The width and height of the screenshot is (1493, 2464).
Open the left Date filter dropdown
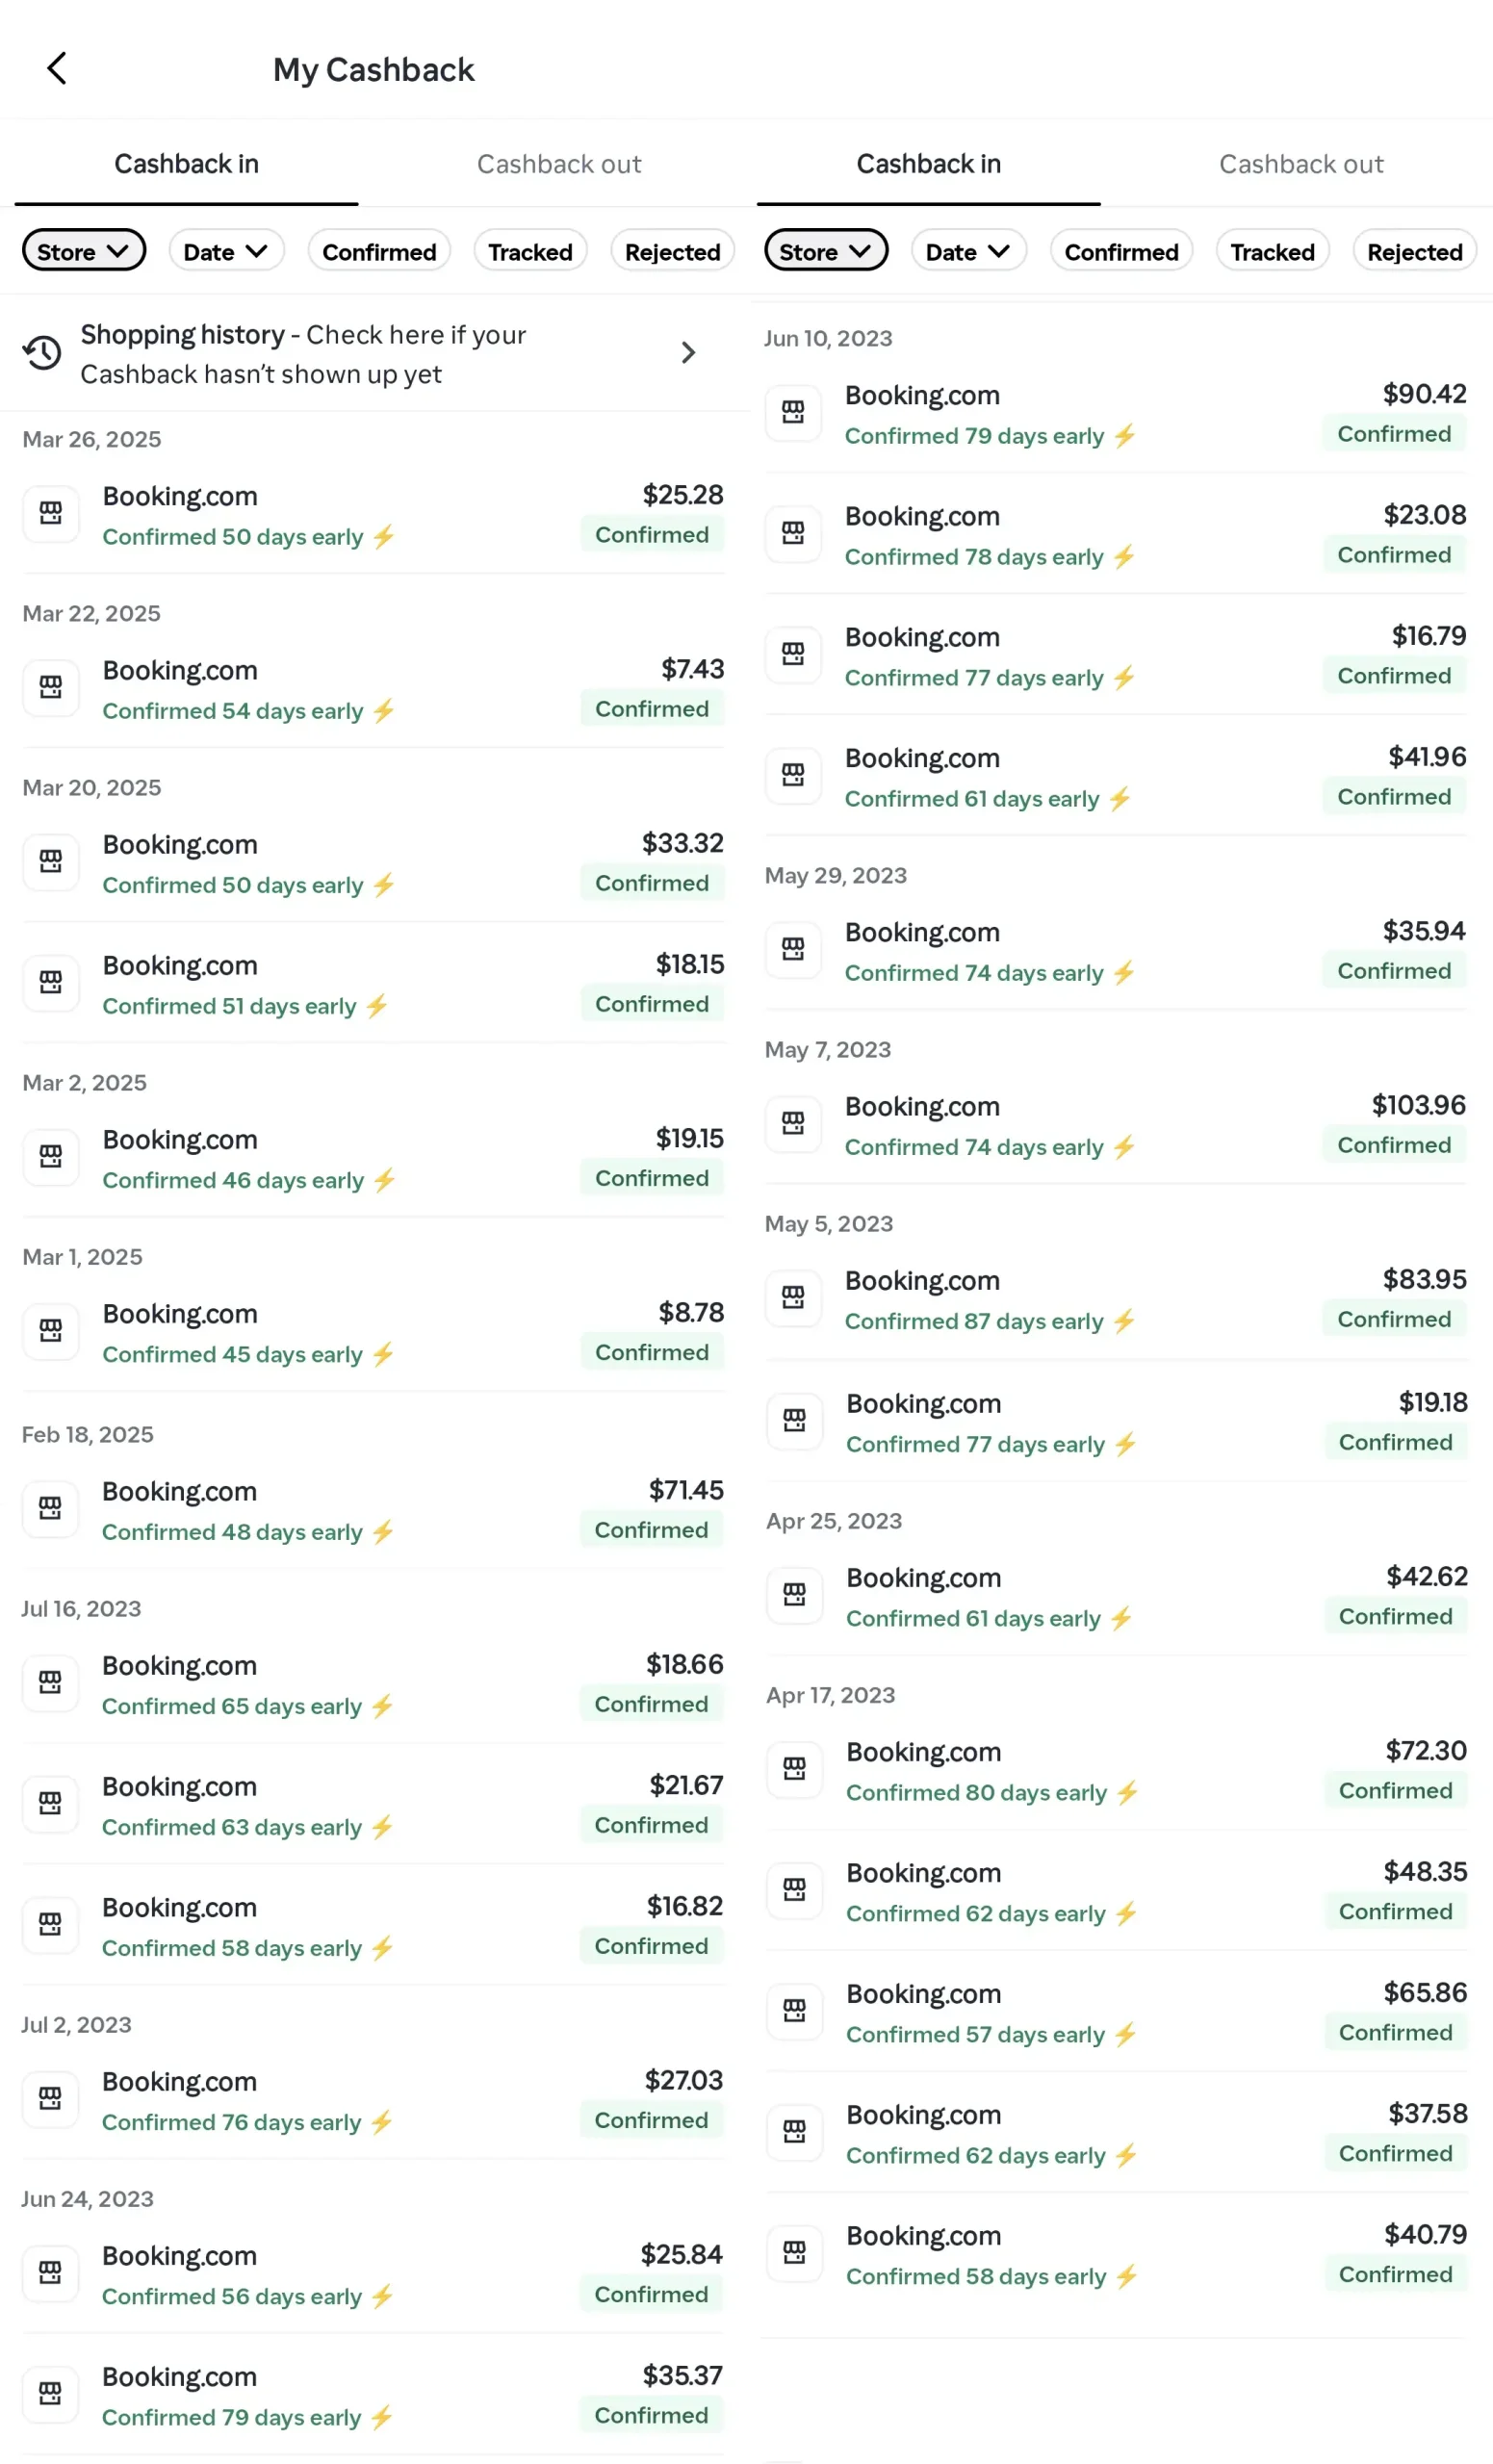[226, 252]
